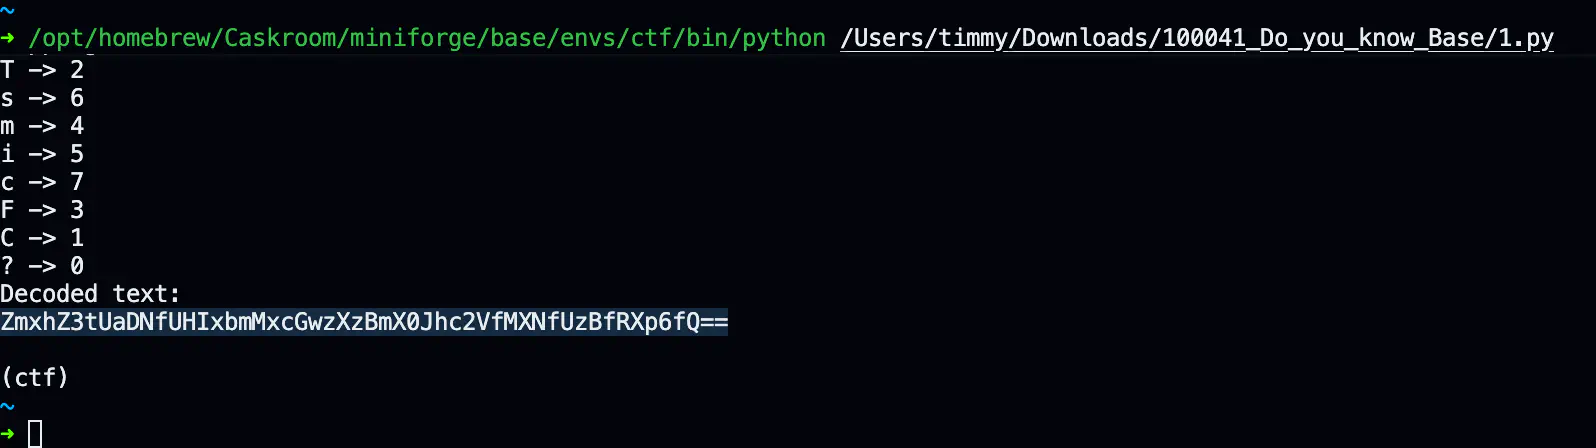Click the highlighted Base64 decoded string
The image size is (1596, 448).
pos(364,322)
